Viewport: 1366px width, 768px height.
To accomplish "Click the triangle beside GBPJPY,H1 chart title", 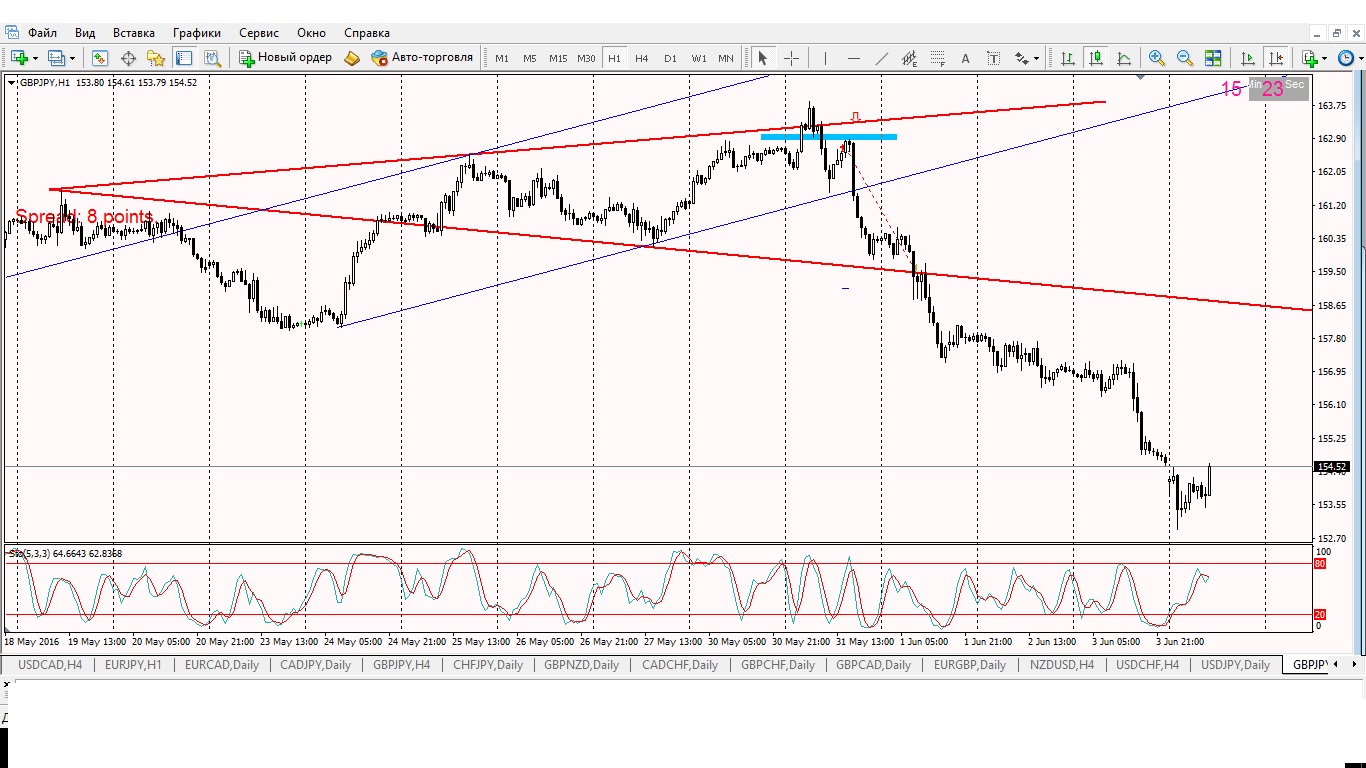I will (12, 83).
